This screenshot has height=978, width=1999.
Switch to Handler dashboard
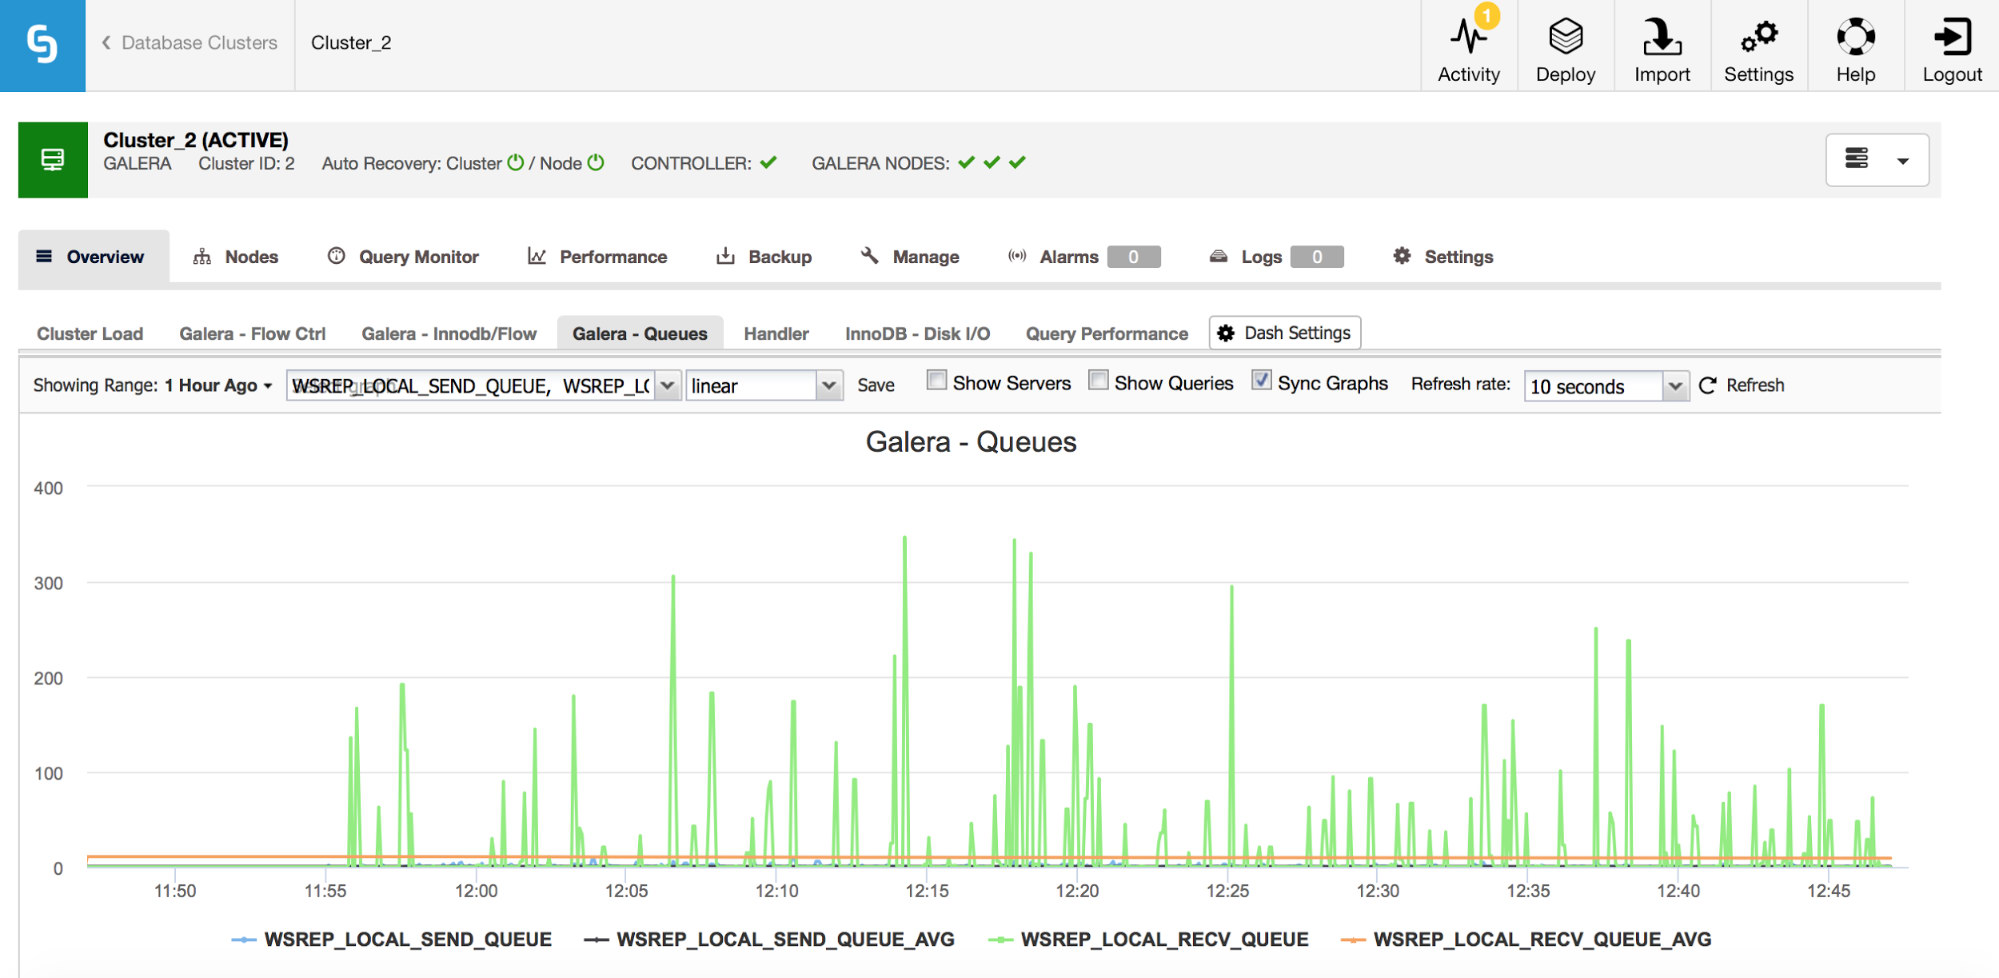click(x=776, y=334)
